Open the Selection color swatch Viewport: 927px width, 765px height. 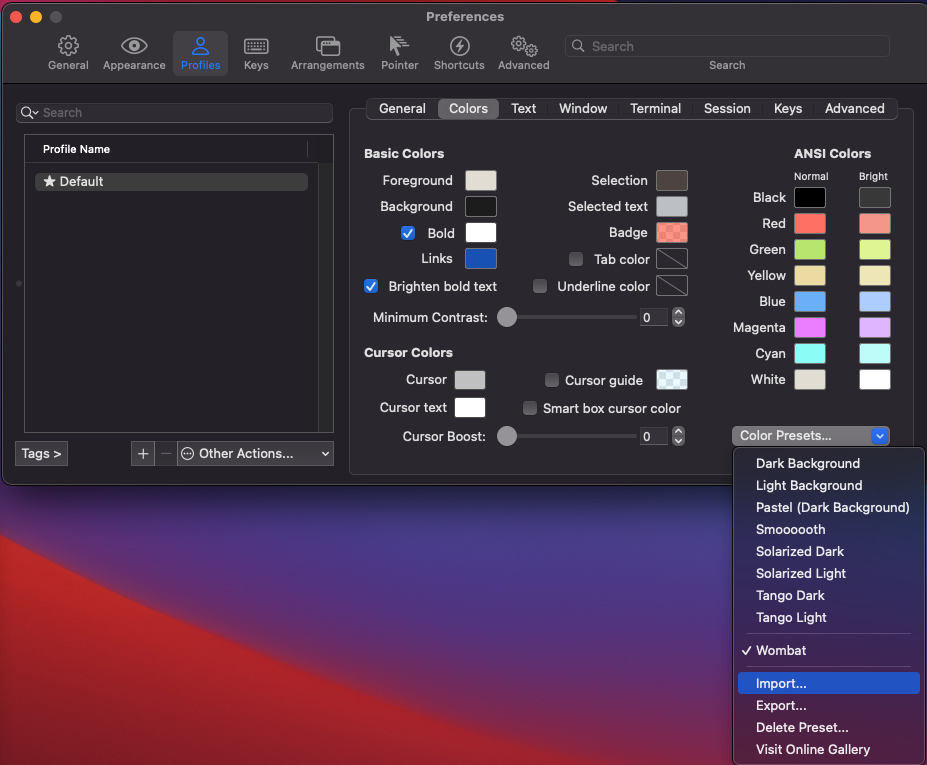pos(672,180)
